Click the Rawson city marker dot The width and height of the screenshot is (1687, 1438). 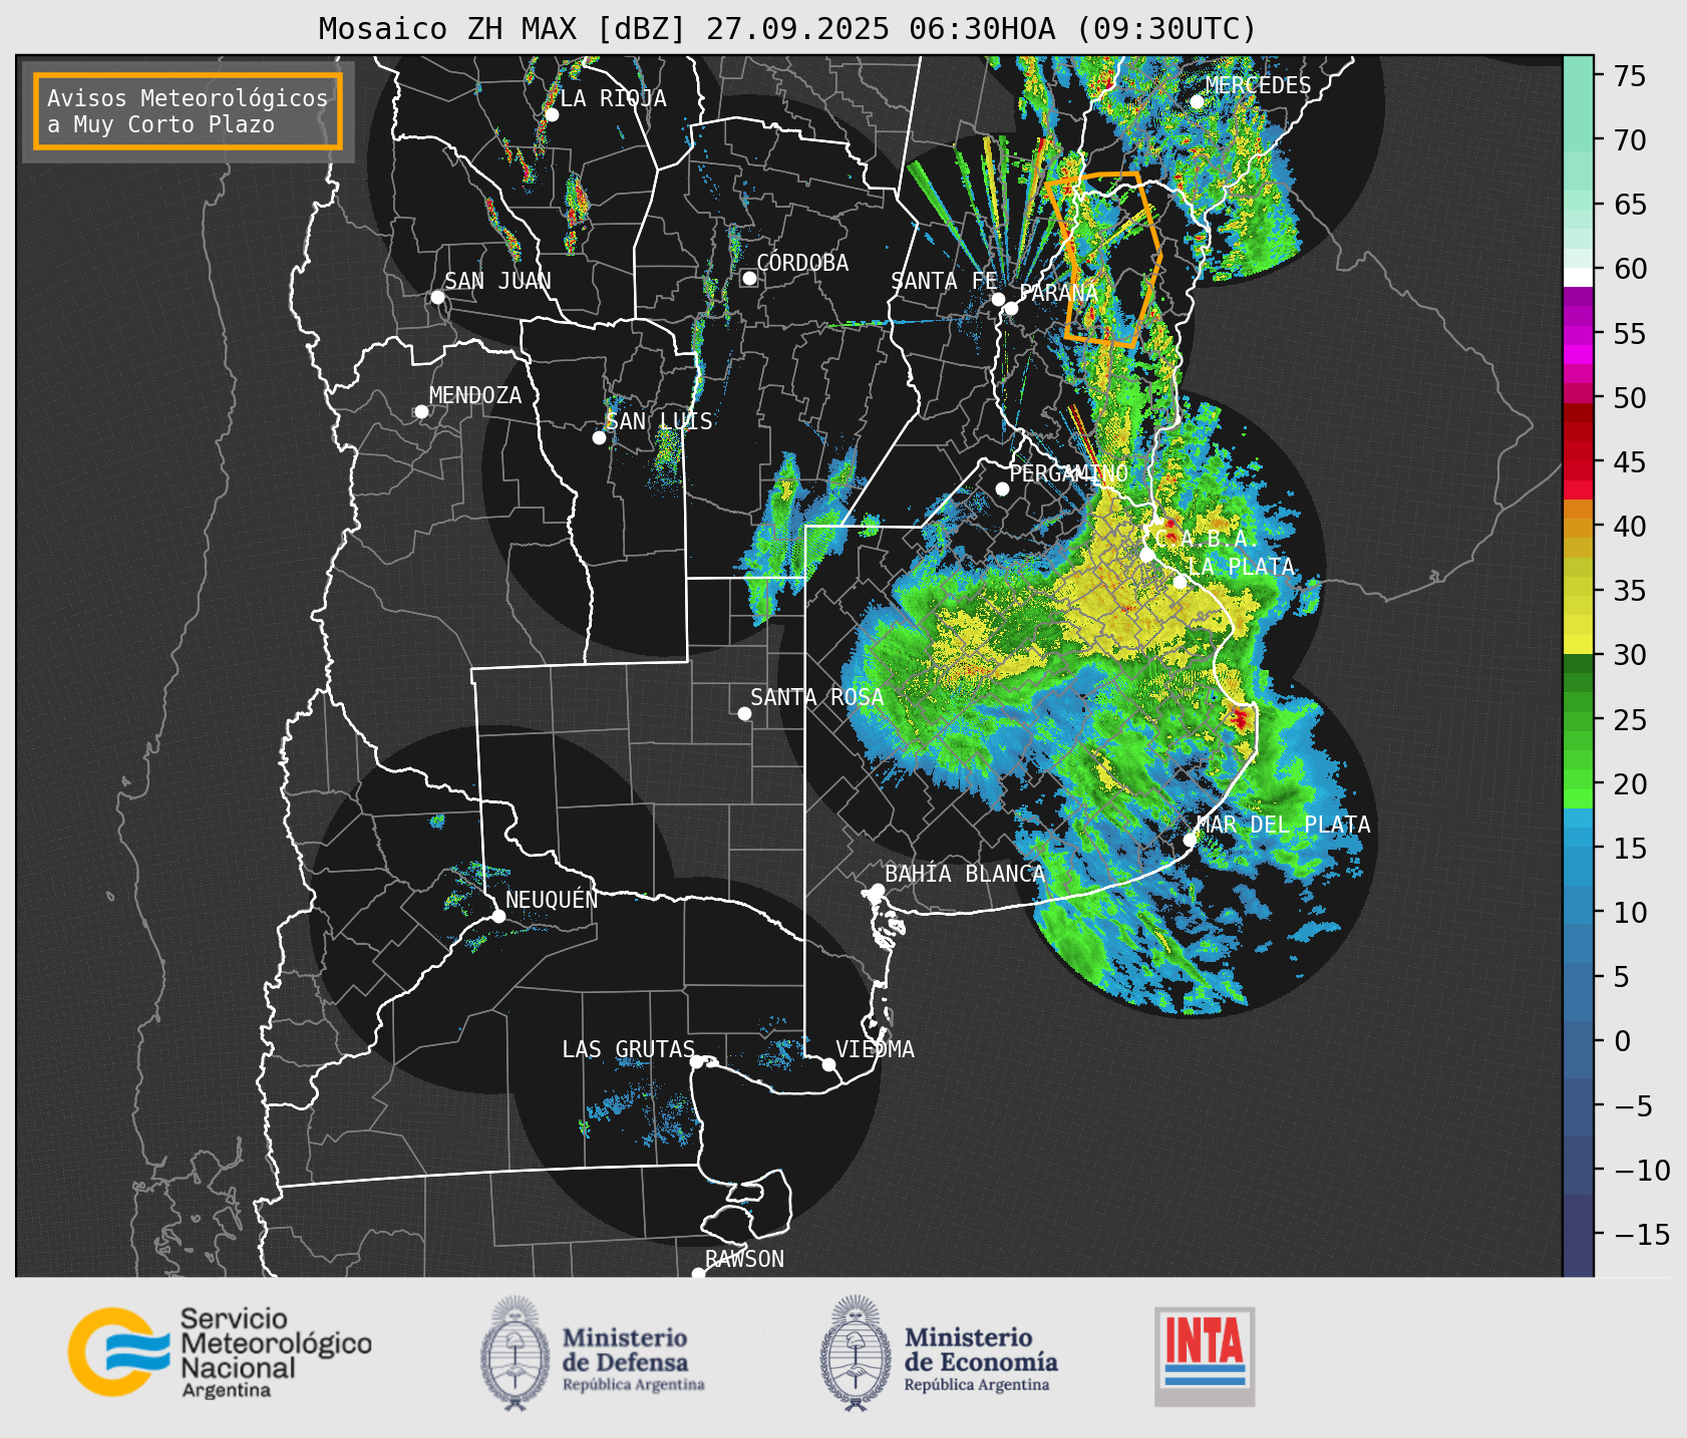[x=698, y=1274]
